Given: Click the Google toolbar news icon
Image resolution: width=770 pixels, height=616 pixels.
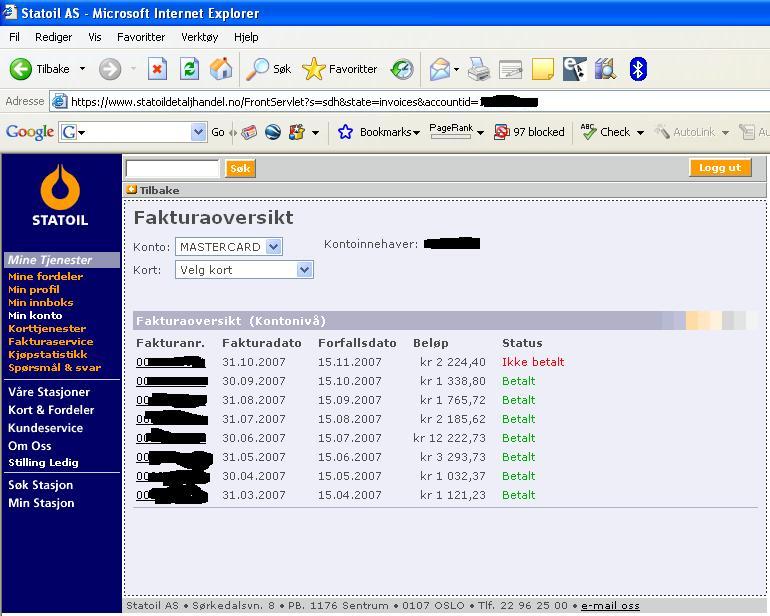Looking at the screenshot, I should pos(249,132).
